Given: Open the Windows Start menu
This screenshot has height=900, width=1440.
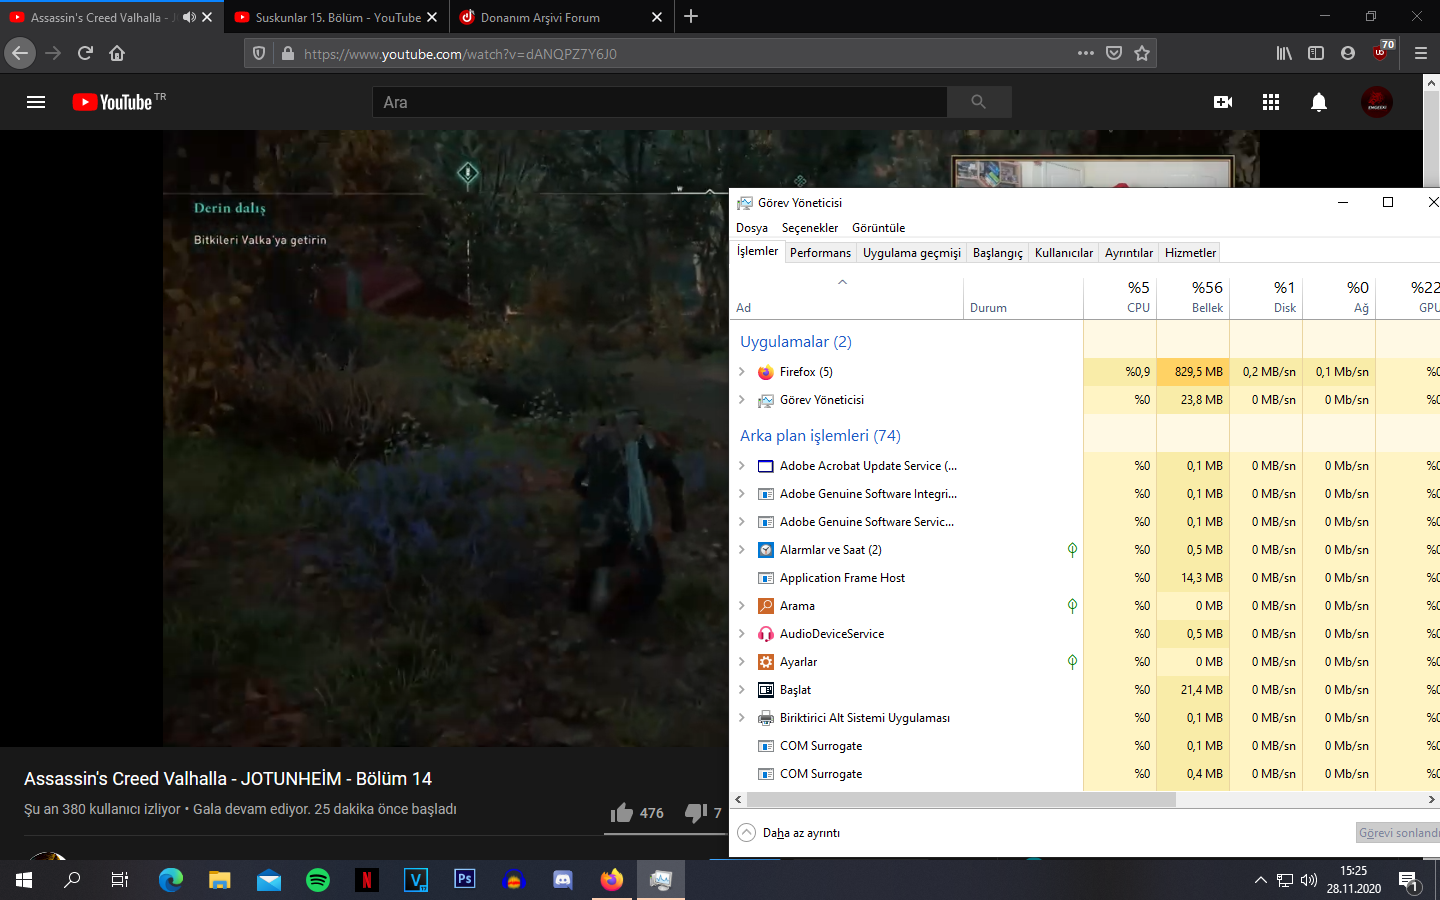Looking at the screenshot, I should tap(24, 880).
